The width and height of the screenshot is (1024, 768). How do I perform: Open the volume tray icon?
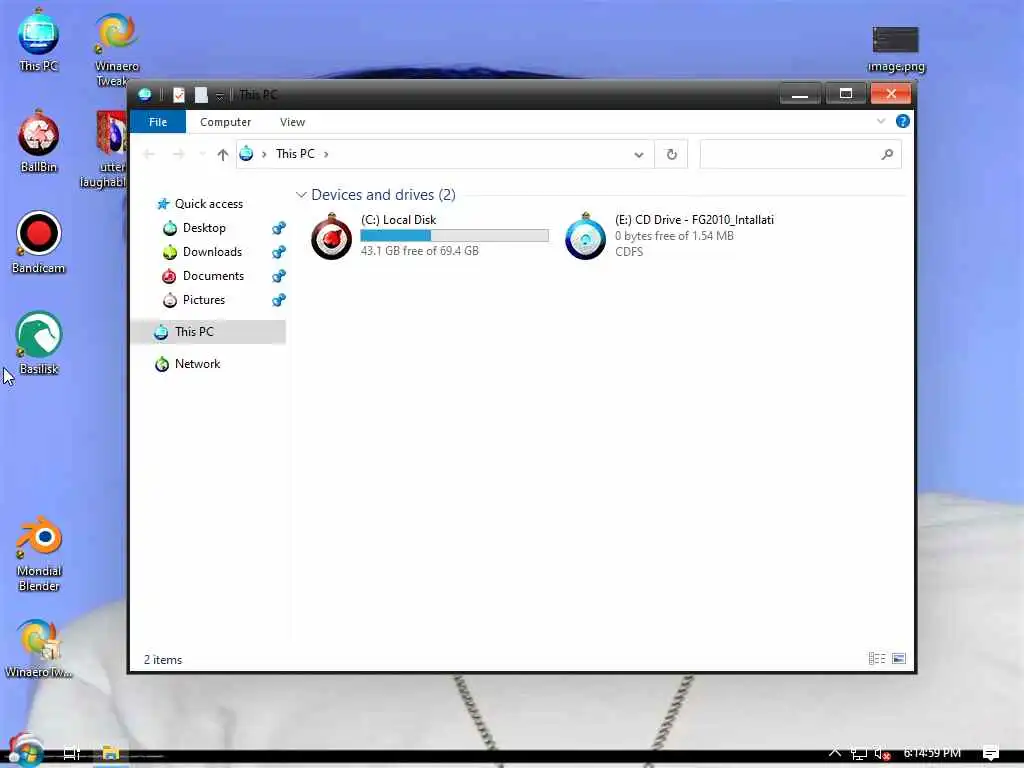882,754
